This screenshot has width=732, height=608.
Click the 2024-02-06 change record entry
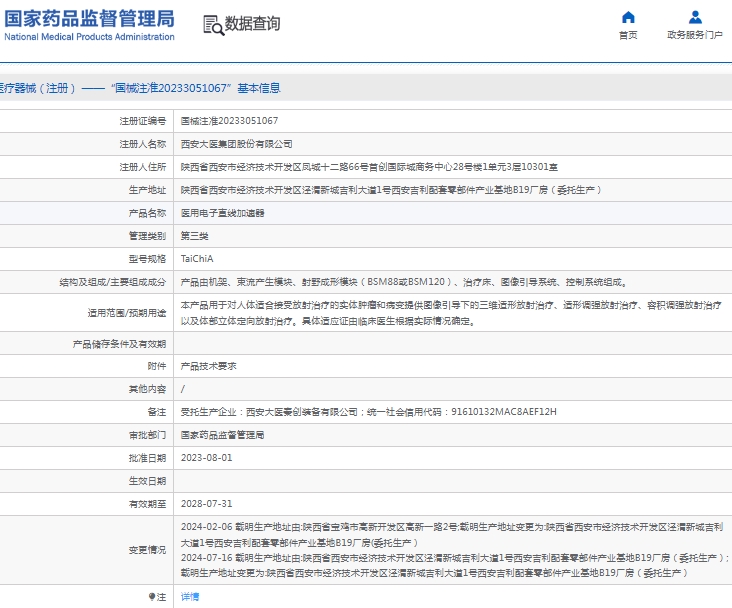[452, 535]
